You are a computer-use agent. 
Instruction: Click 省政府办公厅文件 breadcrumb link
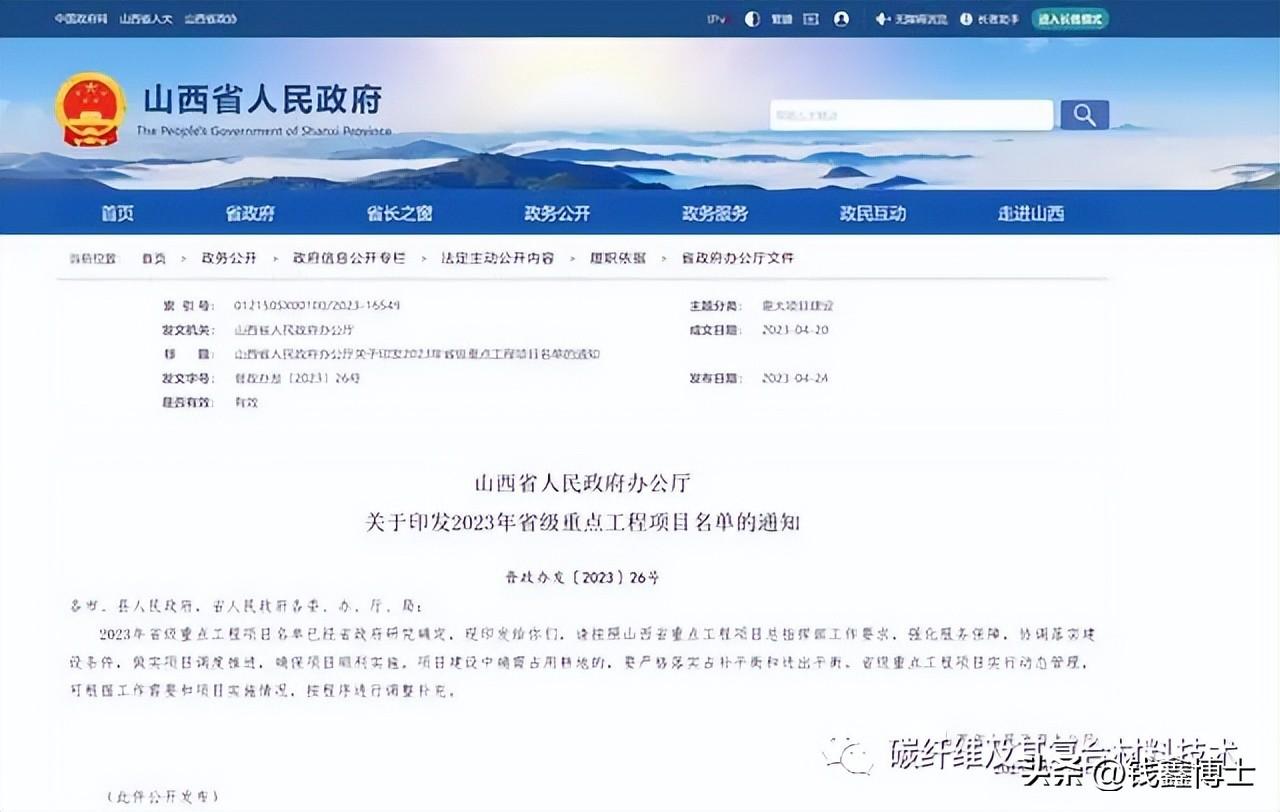tap(738, 258)
